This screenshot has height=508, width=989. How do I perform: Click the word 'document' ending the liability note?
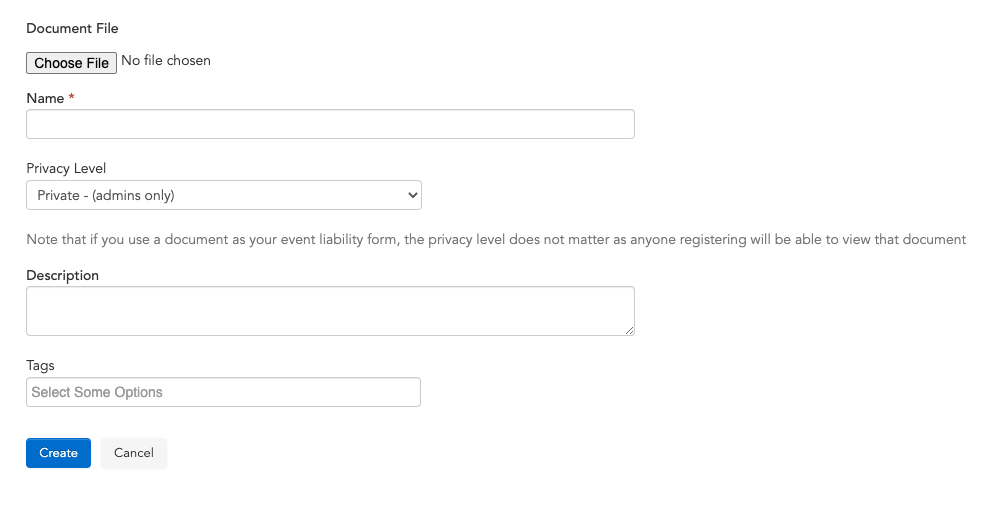pyautogui.click(x=934, y=240)
